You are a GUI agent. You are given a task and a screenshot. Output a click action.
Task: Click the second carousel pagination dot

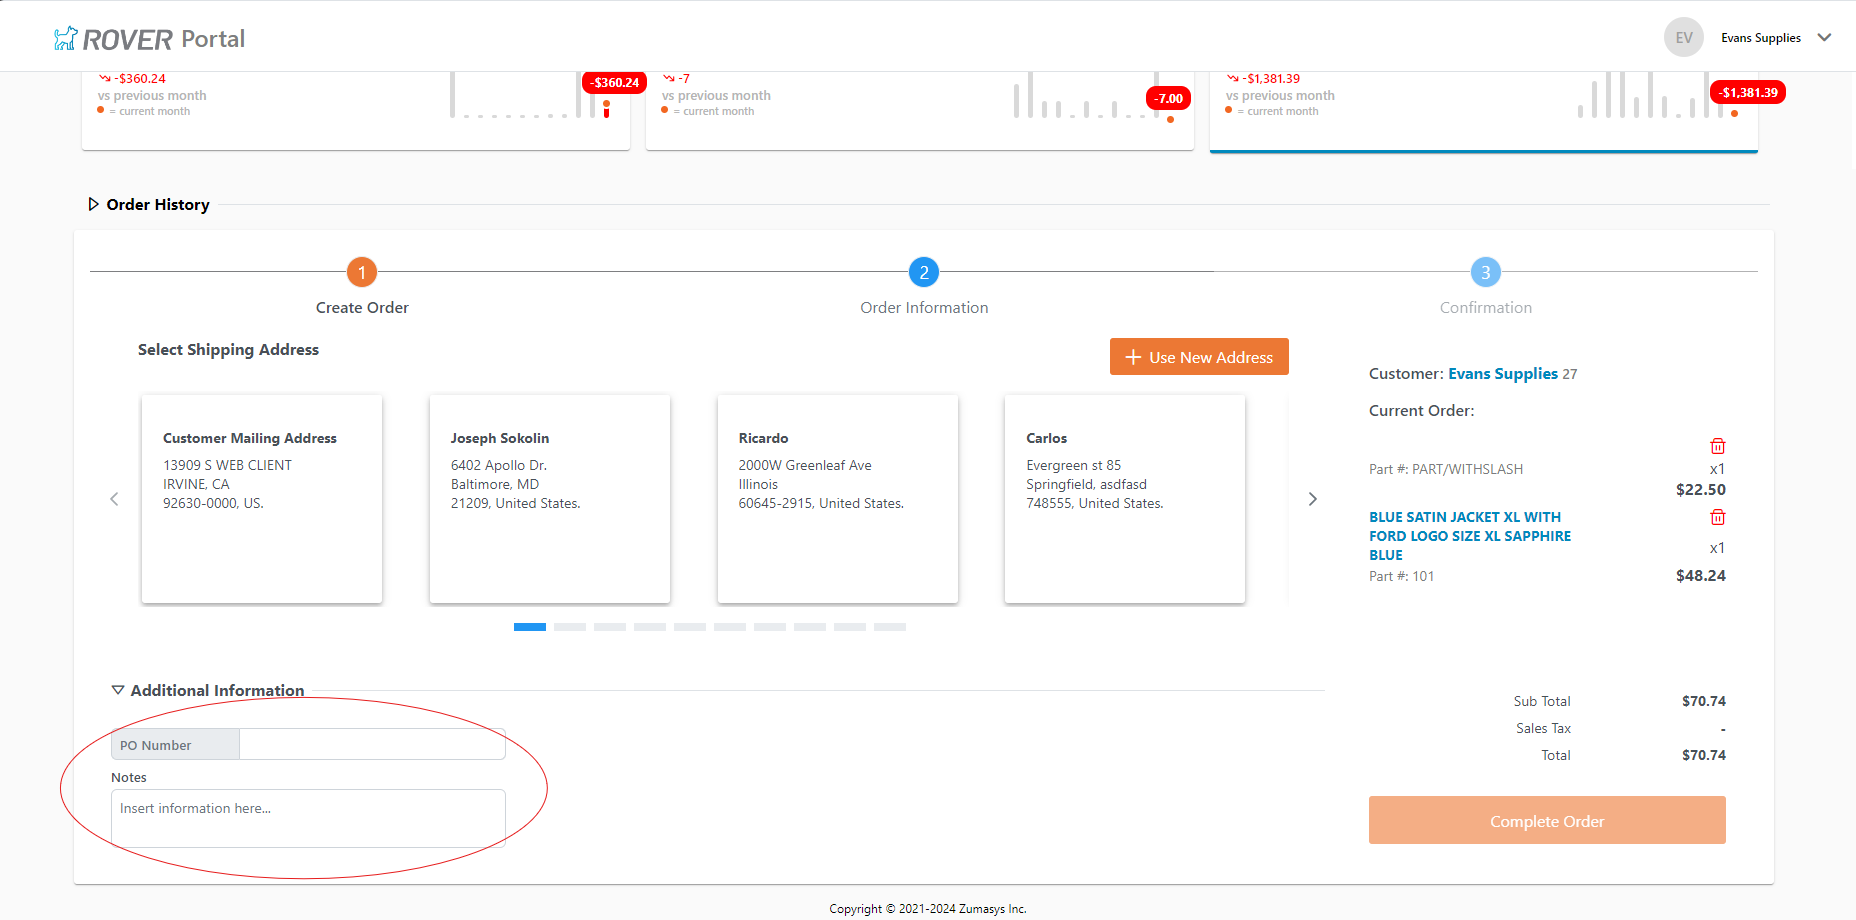pos(570,627)
